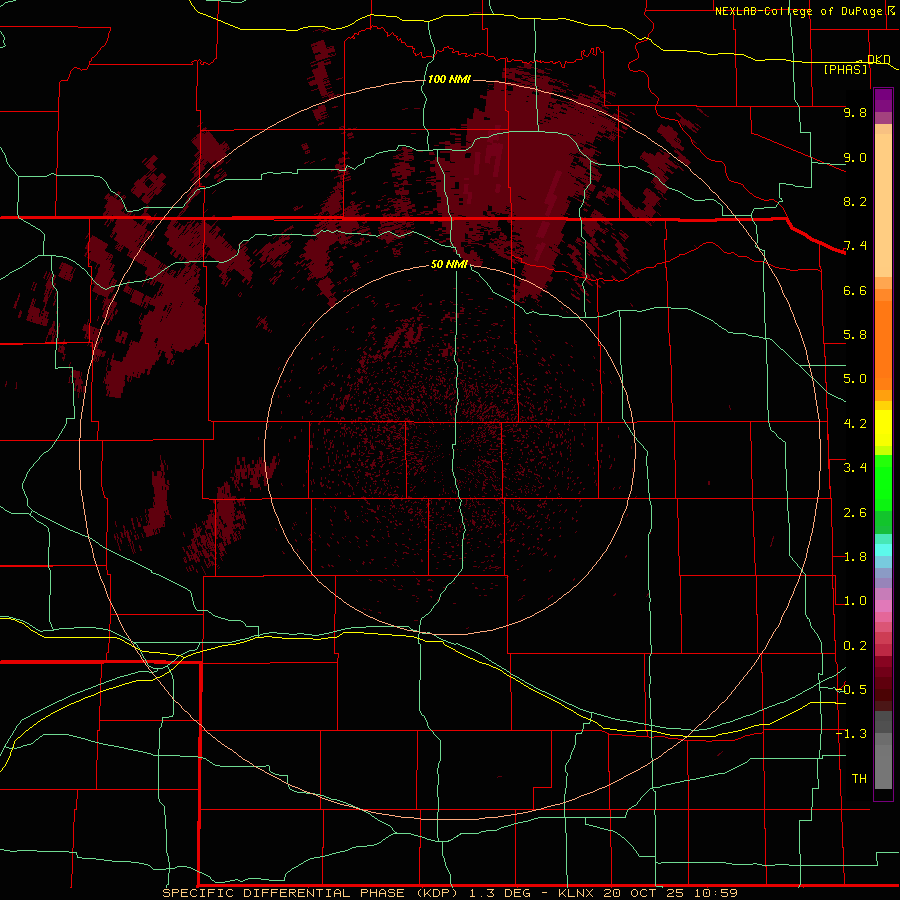Viewport: 900px width, 900px height.
Task: Click the bright green swatch in the color bar
Action: (x=883, y=485)
